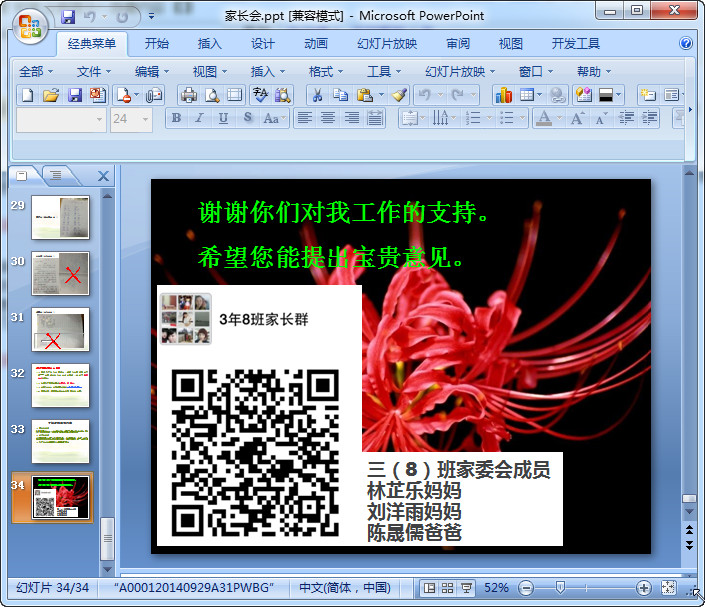Image resolution: width=705 pixels, height=607 pixels.
Task: Go to previous slide double-arrow button
Action: click(x=689, y=530)
